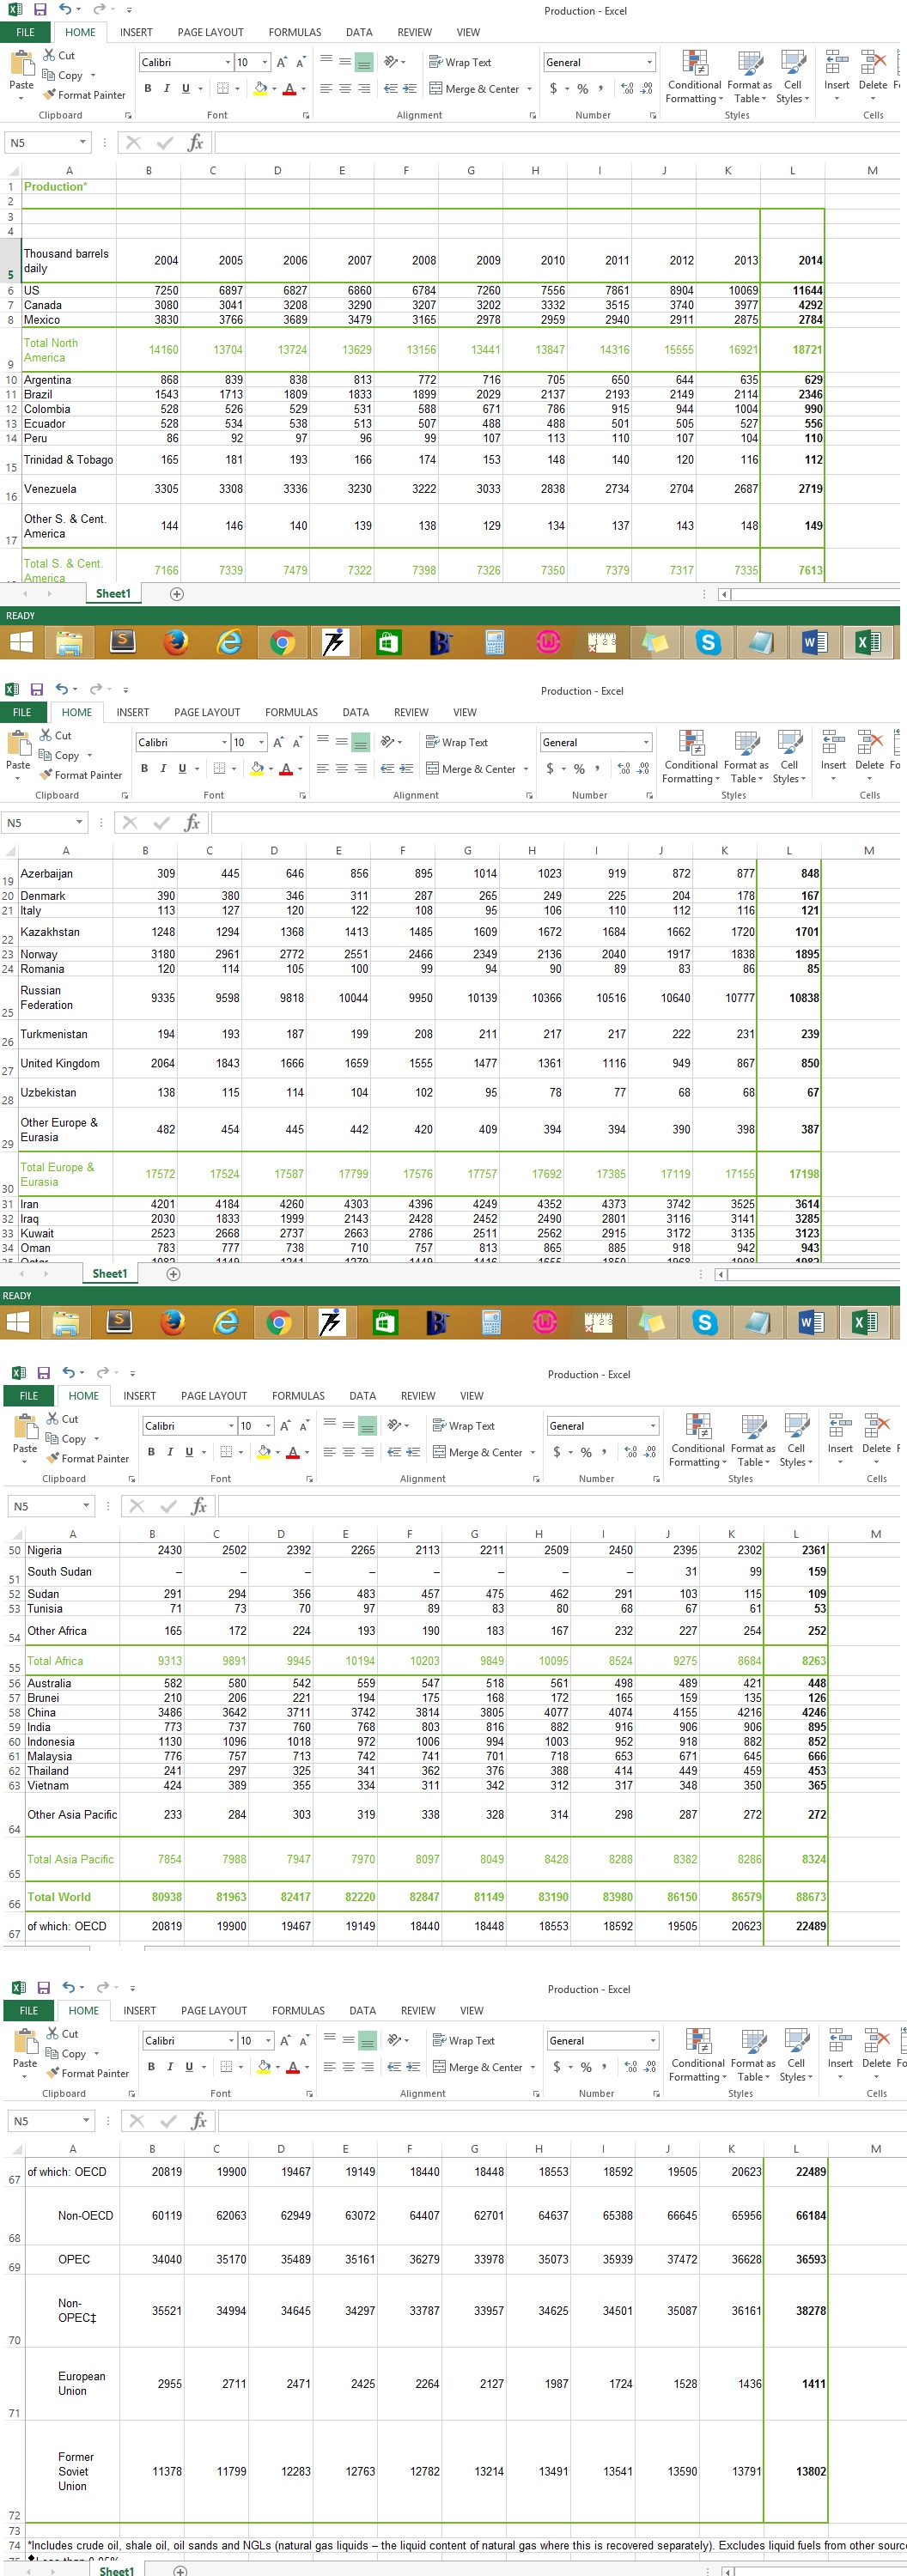Toggle Top Align in the window listing Azerbaijan
907x2576 pixels.
coord(322,742)
